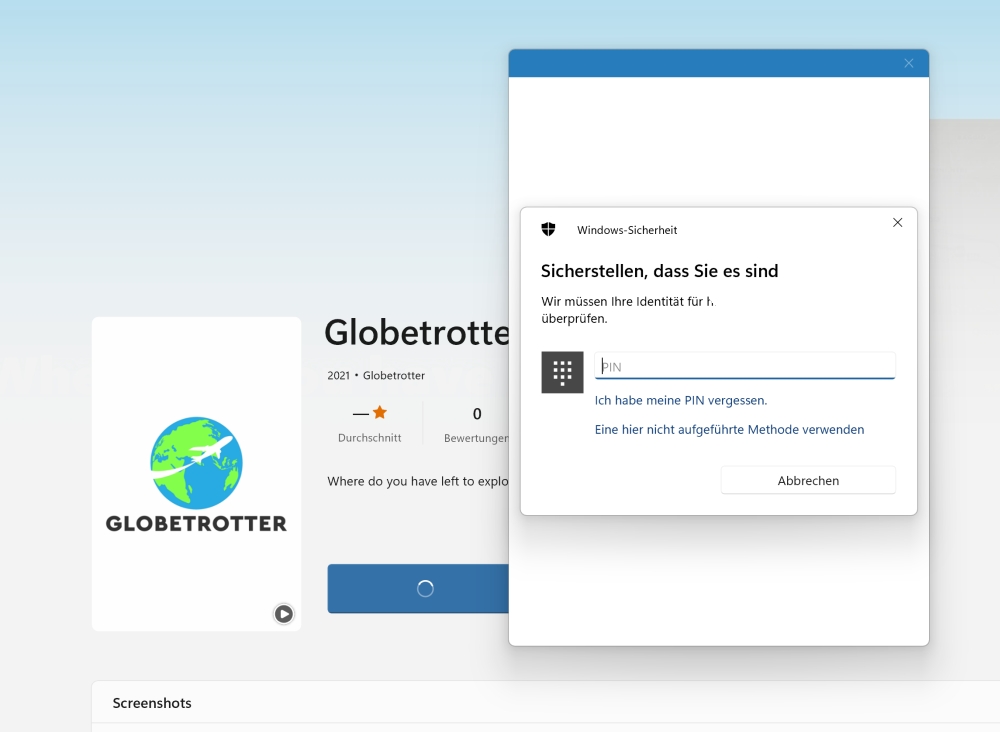Click the Globetrotter app title
The height and width of the screenshot is (732, 1000).
click(x=416, y=332)
